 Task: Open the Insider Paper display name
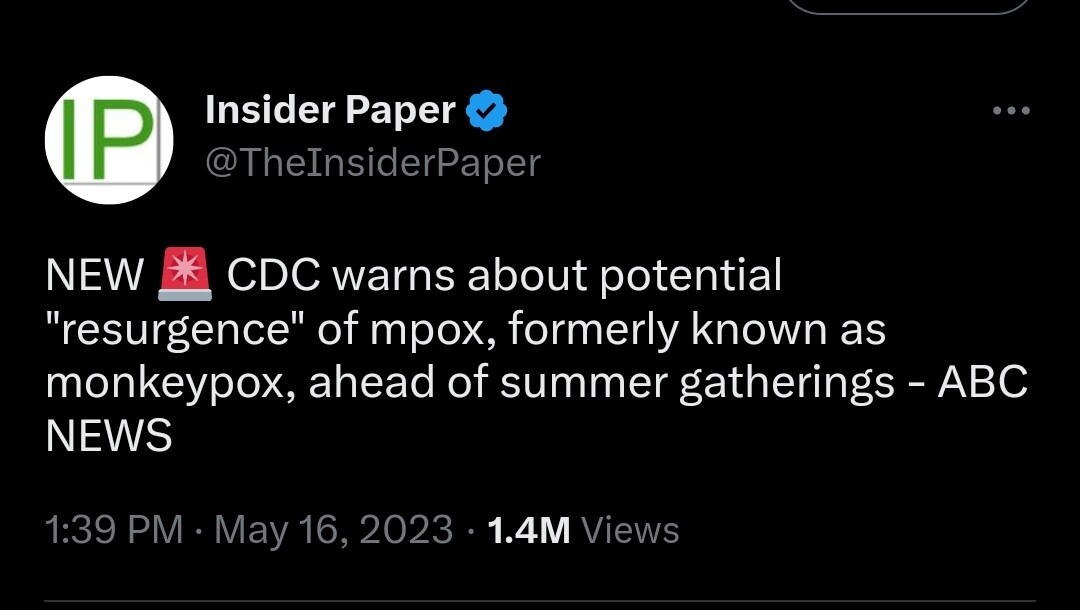click(x=330, y=111)
